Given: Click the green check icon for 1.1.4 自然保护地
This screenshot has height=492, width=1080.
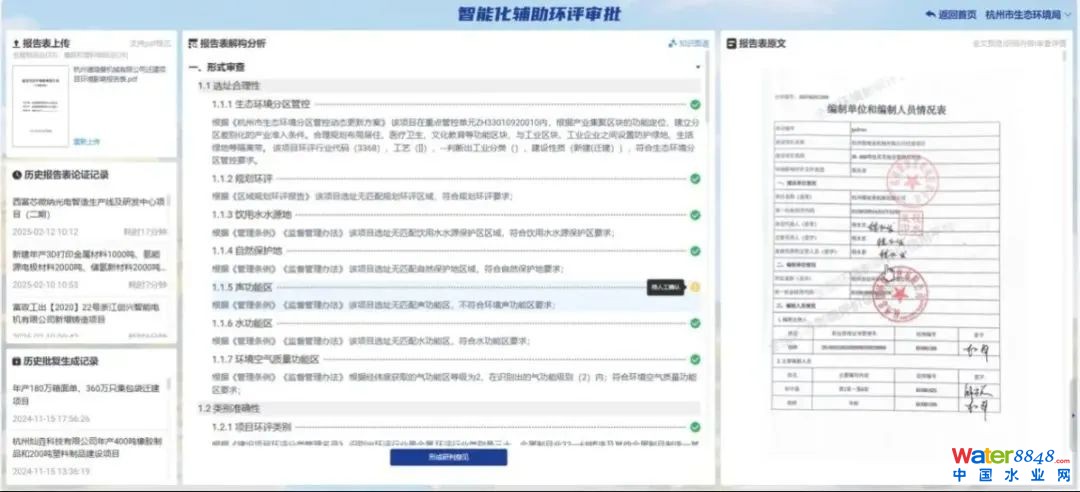Looking at the screenshot, I should pyautogui.click(x=695, y=251).
